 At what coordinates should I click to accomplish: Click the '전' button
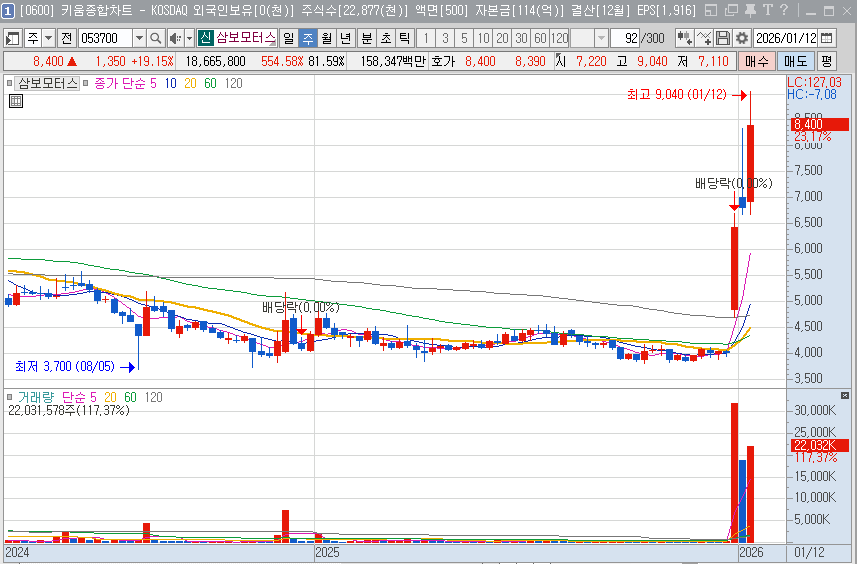67,38
